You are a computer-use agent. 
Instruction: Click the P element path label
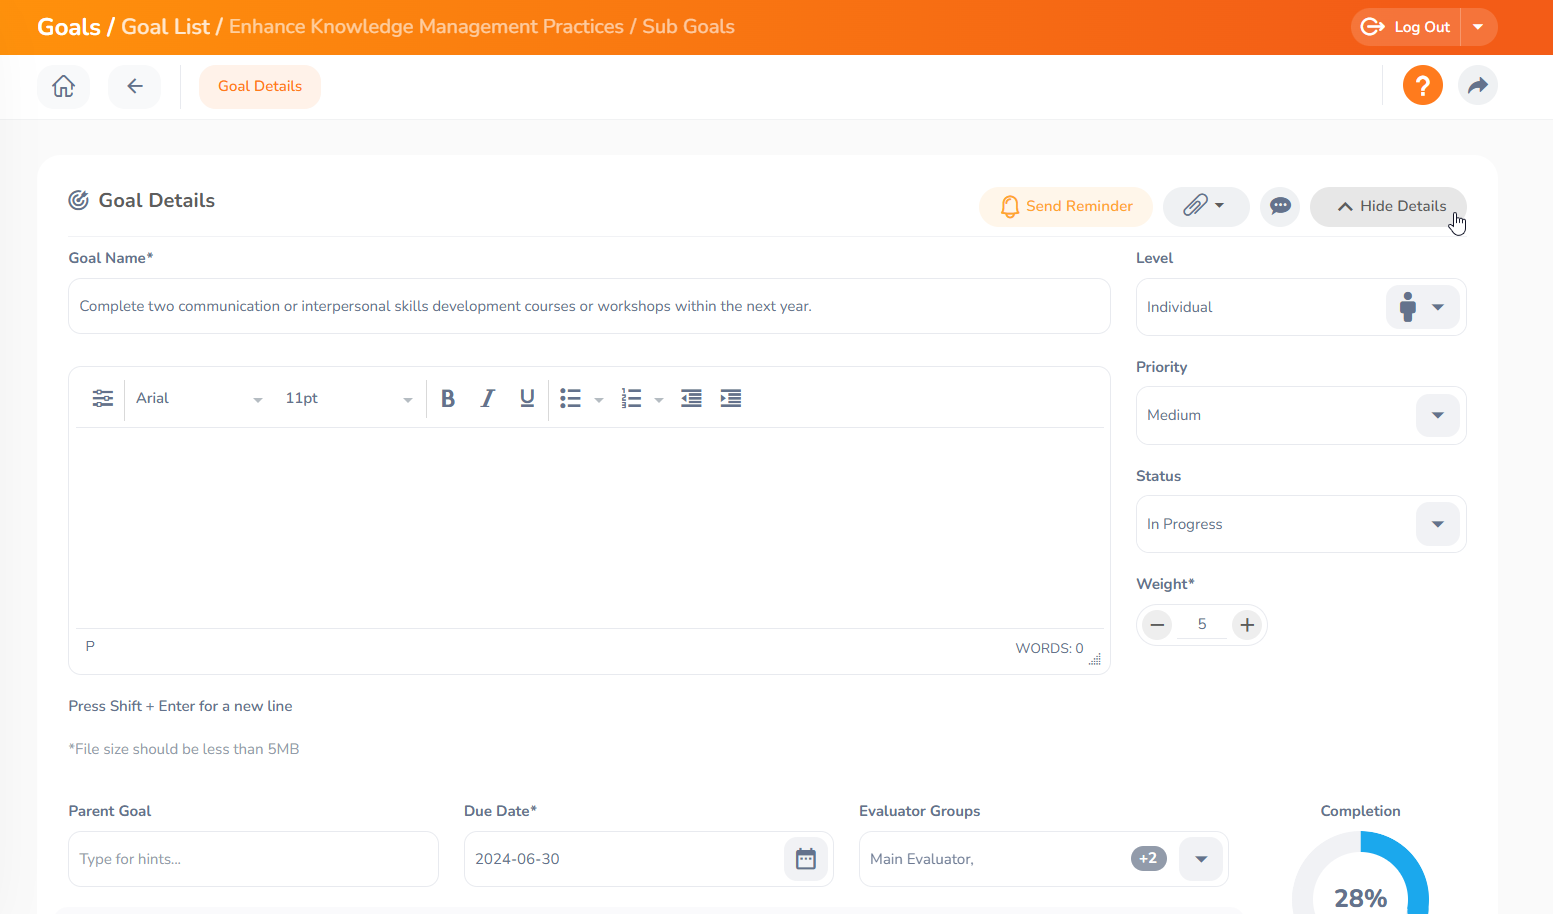[x=90, y=646]
